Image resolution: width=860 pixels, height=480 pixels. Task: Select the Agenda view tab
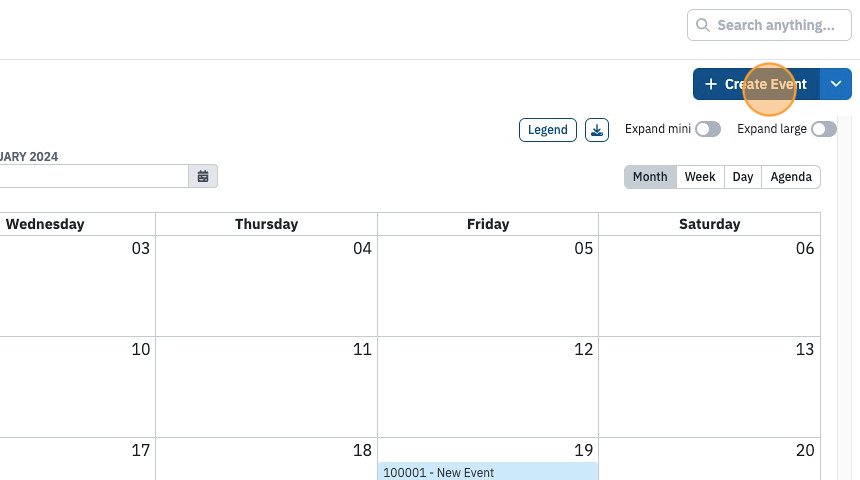[x=791, y=177]
